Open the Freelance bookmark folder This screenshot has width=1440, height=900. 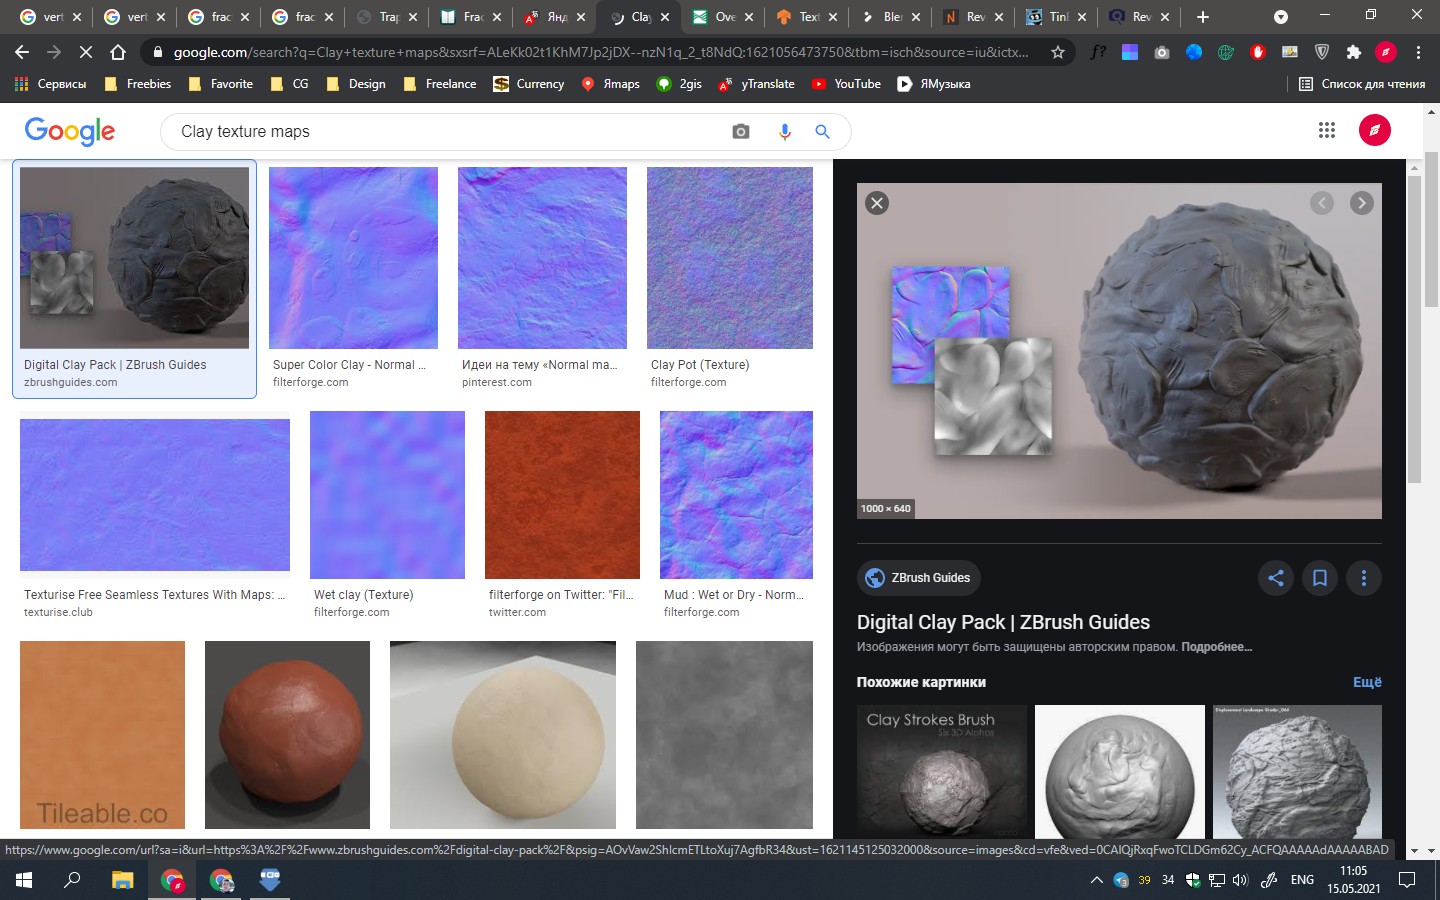(x=440, y=84)
